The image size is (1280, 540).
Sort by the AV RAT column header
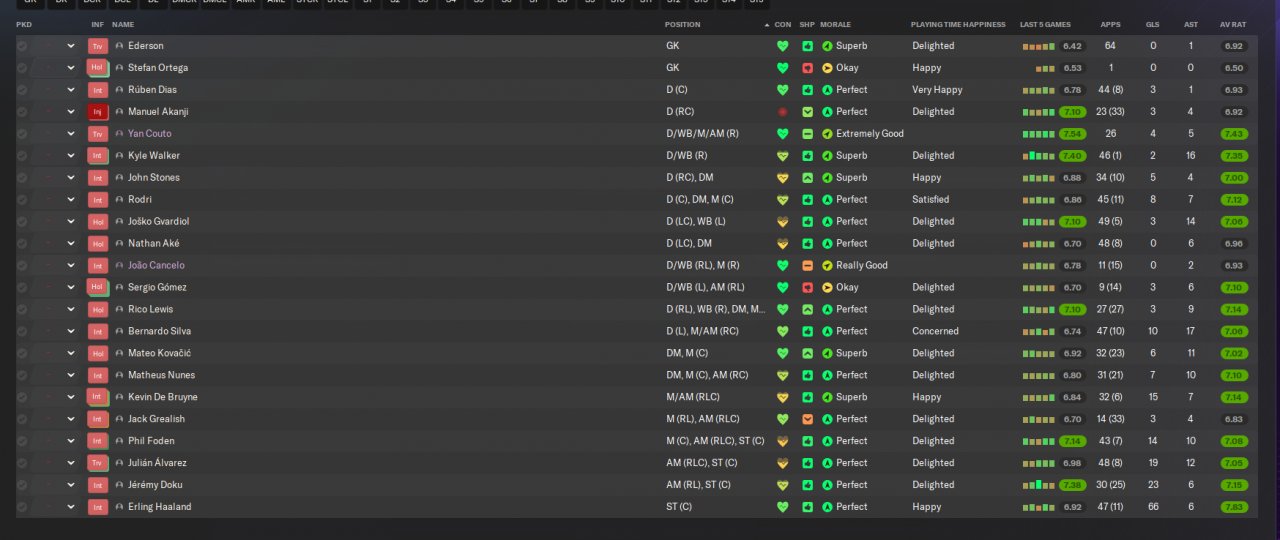click(x=1233, y=24)
